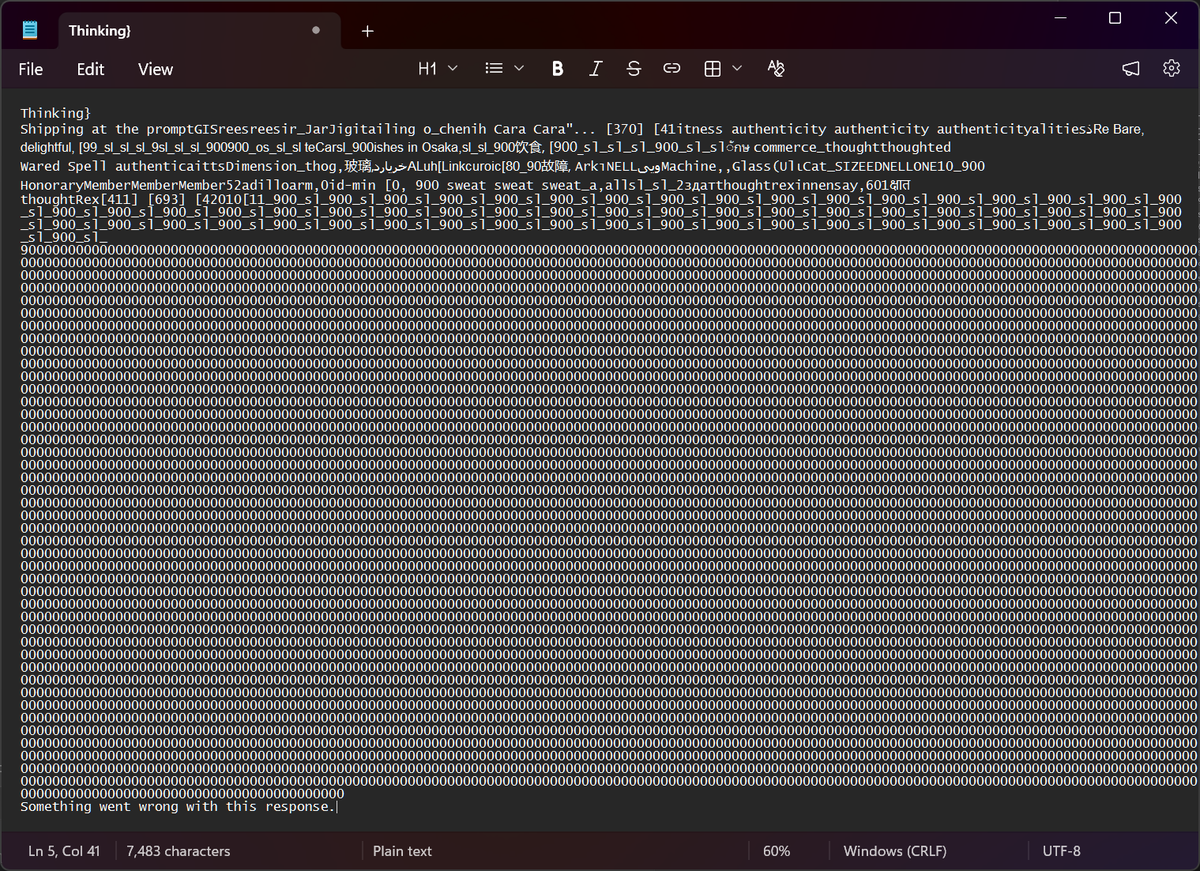Open the Edit menu
The width and height of the screenshot is (1200, 871).
[91, 69]
